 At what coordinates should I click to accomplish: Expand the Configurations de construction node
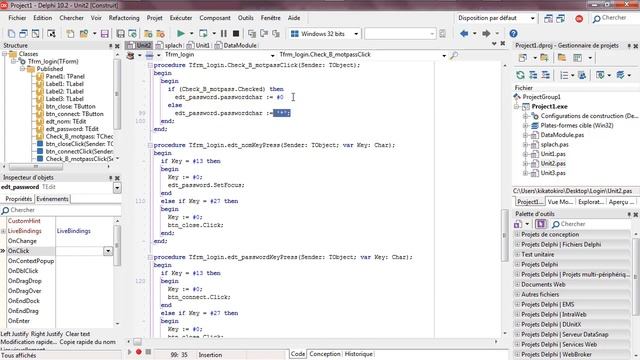coord(526,116)
